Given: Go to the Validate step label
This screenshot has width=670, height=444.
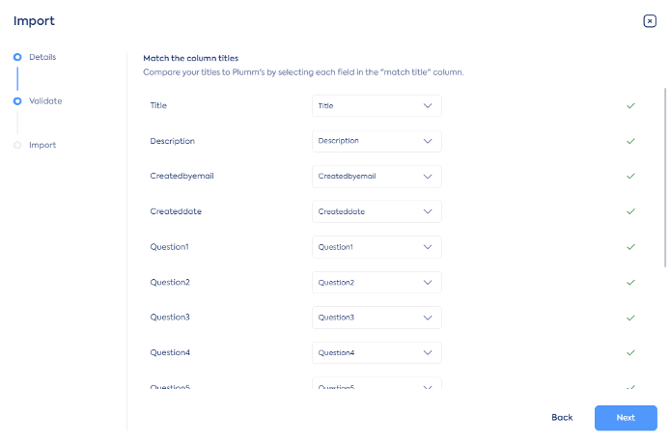Looking at the screenshot, I should tap(46, 101).
